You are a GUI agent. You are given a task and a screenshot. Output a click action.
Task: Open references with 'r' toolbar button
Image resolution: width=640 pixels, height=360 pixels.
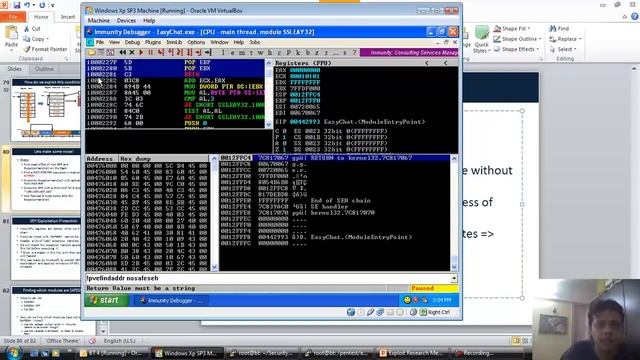[x=326, y=52]
